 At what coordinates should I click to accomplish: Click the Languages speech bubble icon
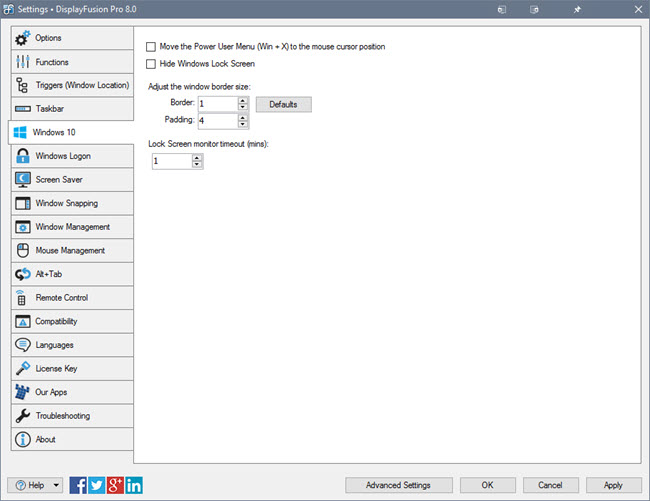coord(23,345)
